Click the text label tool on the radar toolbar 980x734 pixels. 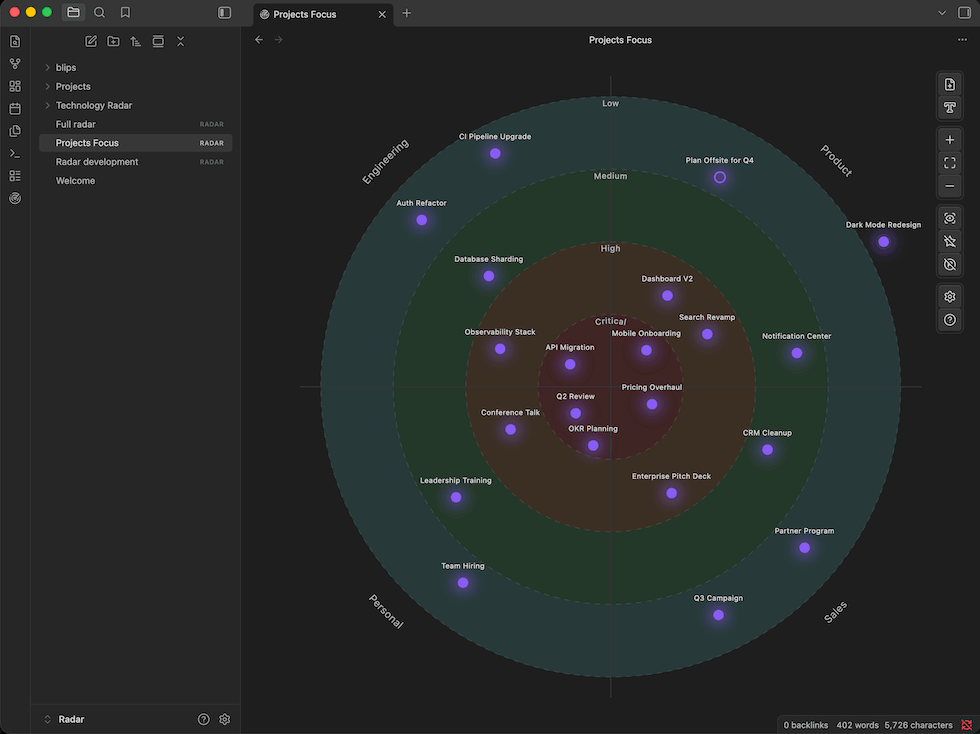pos(949,108)
